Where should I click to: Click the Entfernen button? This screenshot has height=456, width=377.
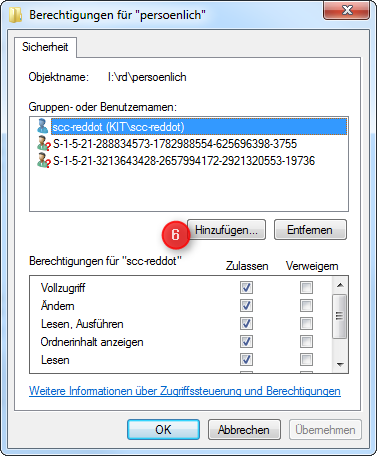(310, 230)
